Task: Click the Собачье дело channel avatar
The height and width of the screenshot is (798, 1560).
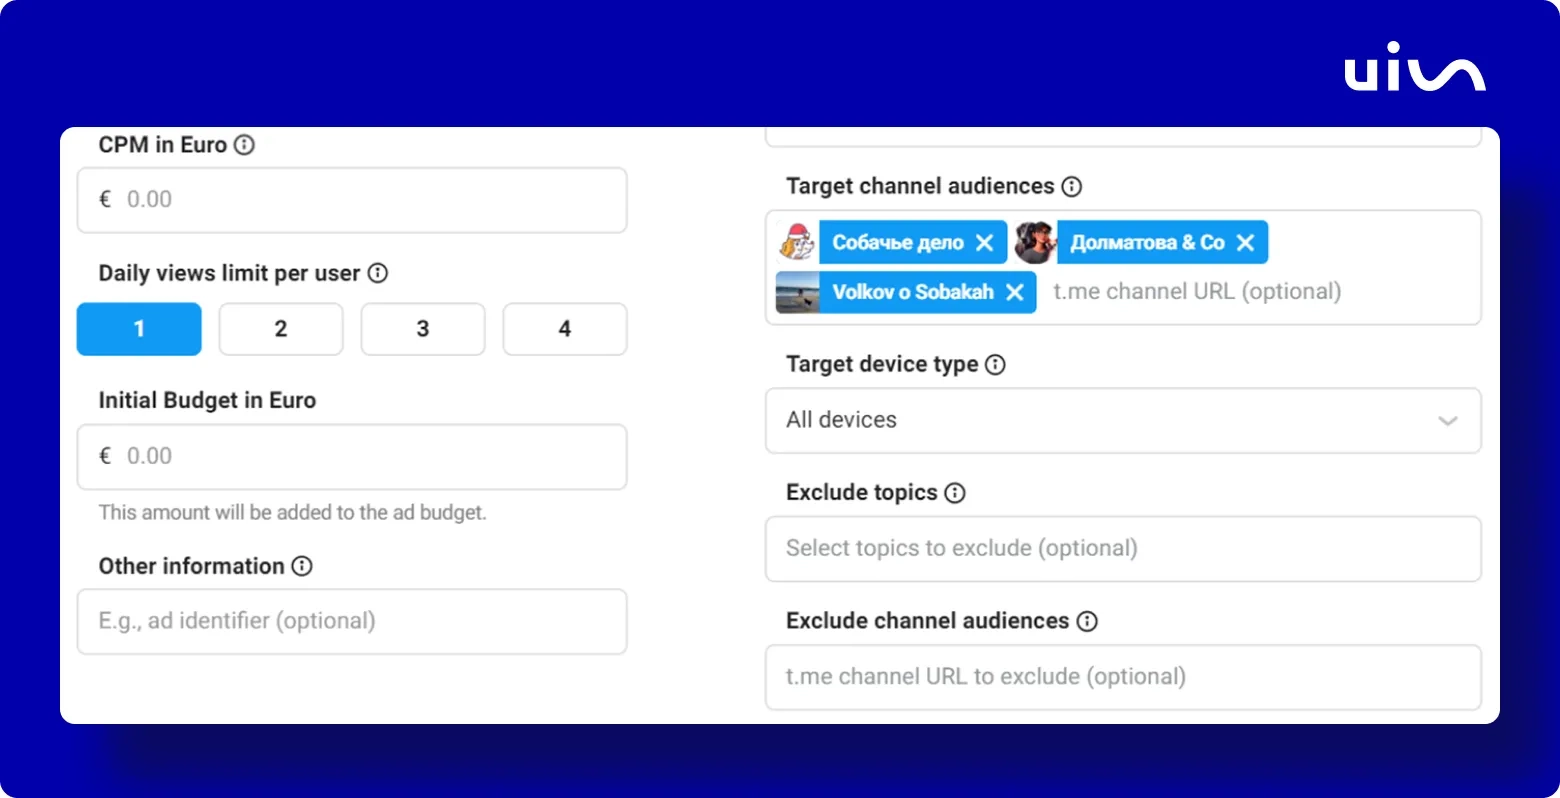Action: (798, 242)
